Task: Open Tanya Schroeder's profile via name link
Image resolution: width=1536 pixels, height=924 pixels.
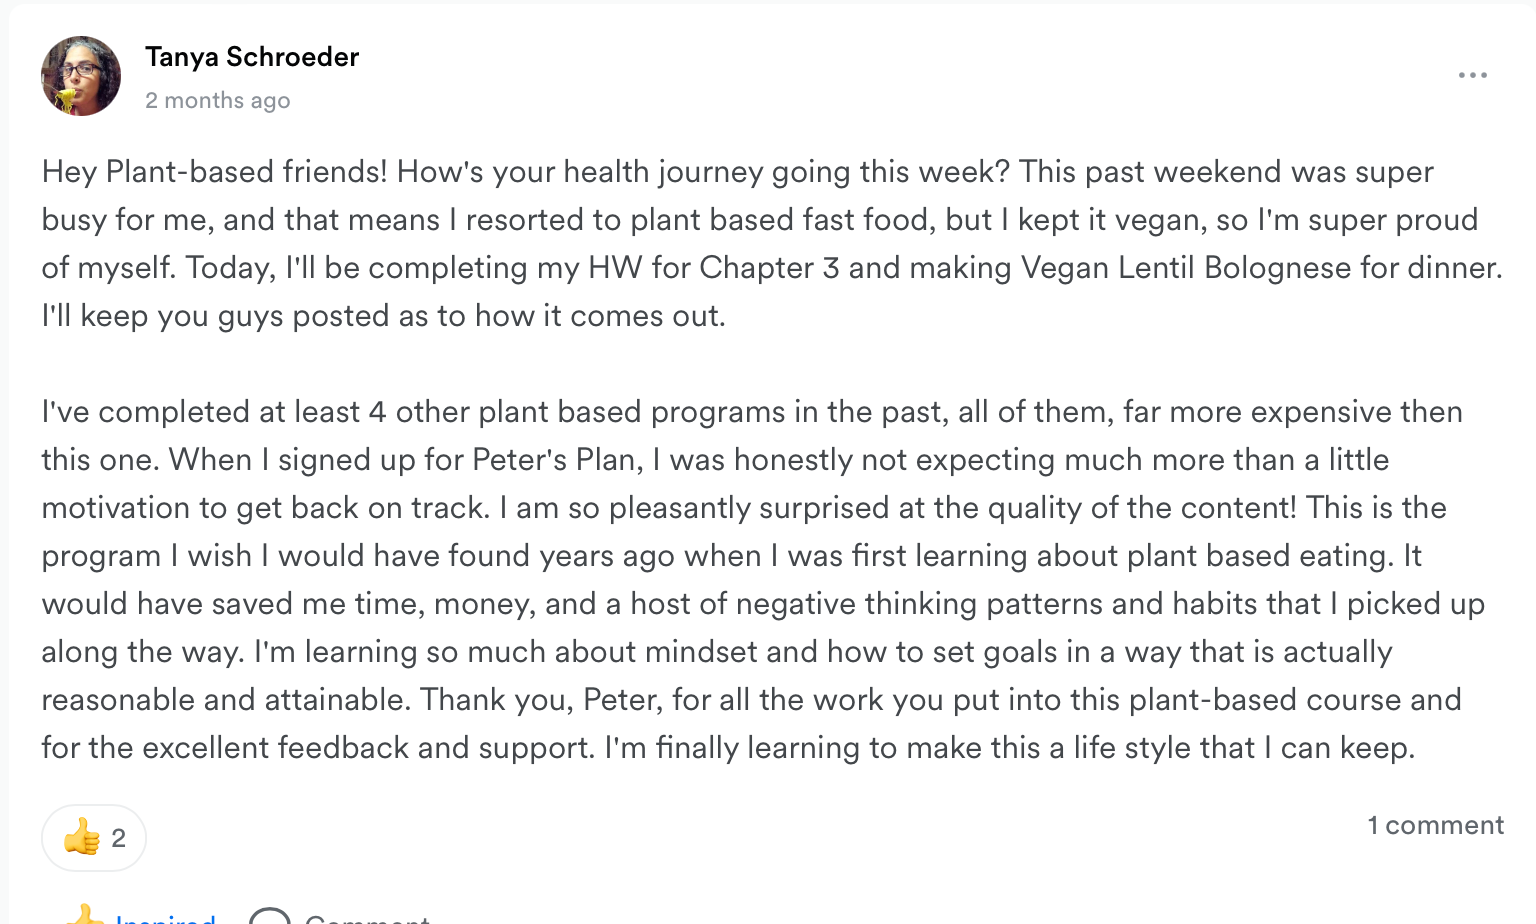Action: (x=252, y=57)
